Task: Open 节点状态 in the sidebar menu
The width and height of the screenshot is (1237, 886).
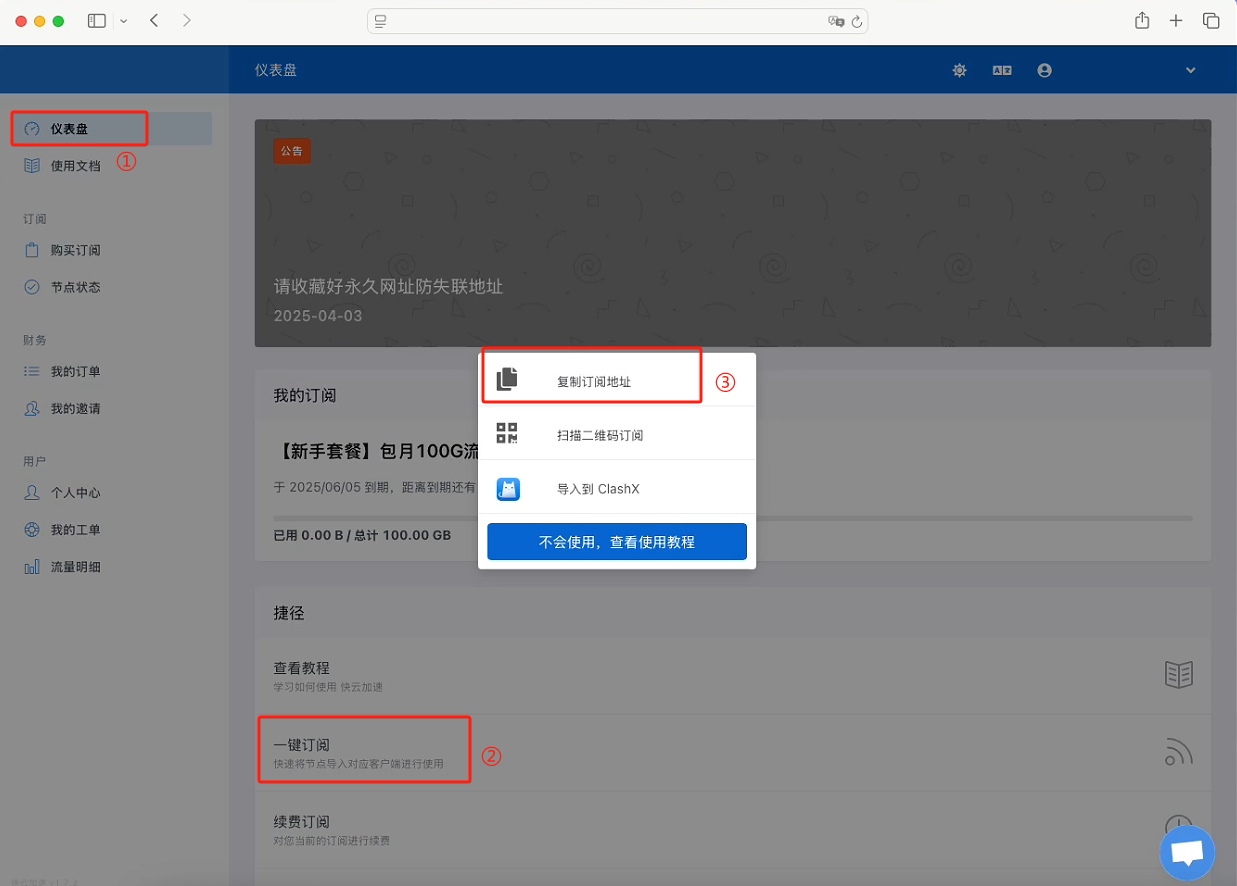Action: [76, 287]
